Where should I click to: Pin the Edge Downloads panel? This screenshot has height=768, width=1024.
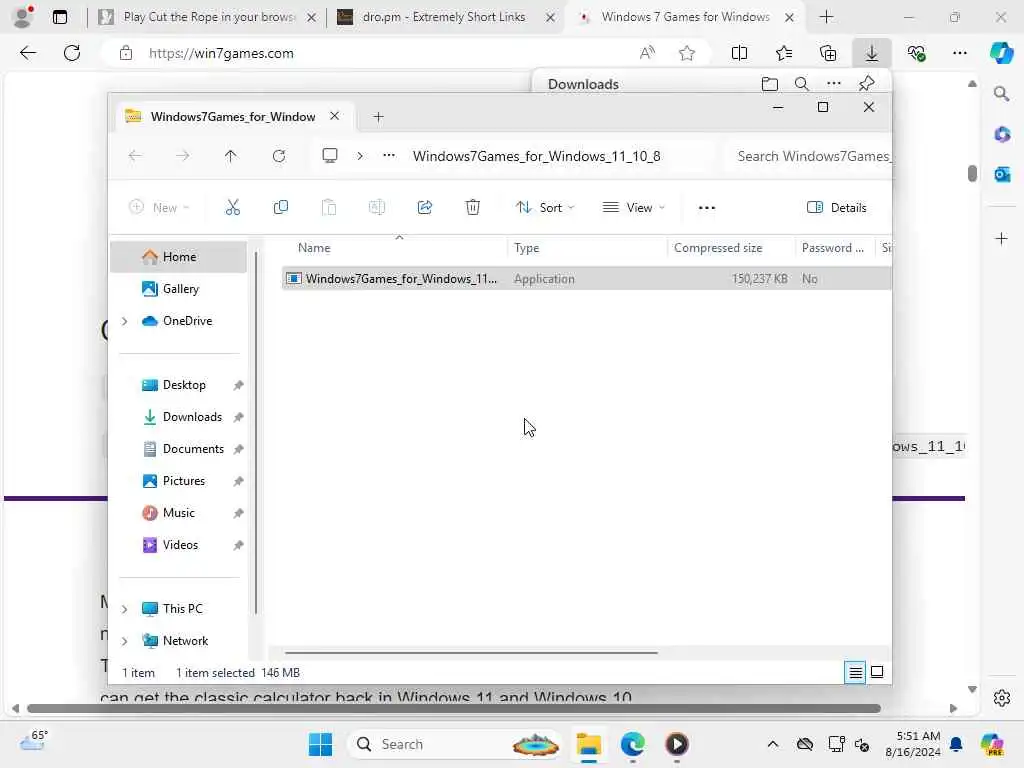click(866, 84)
